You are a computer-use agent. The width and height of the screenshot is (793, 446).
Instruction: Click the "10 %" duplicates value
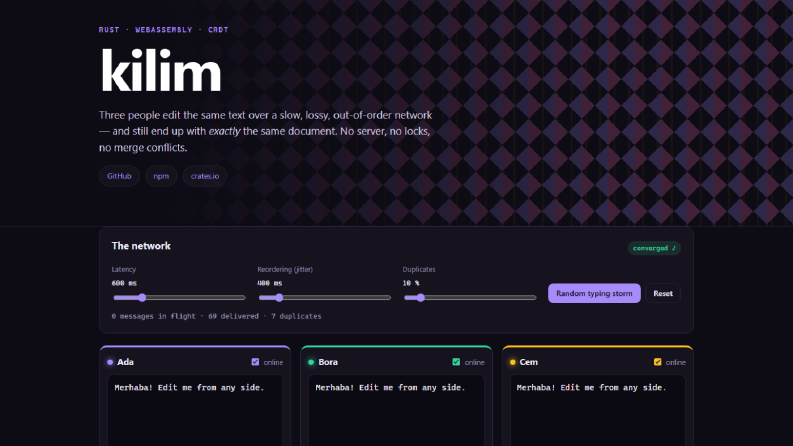coord(411,283)
